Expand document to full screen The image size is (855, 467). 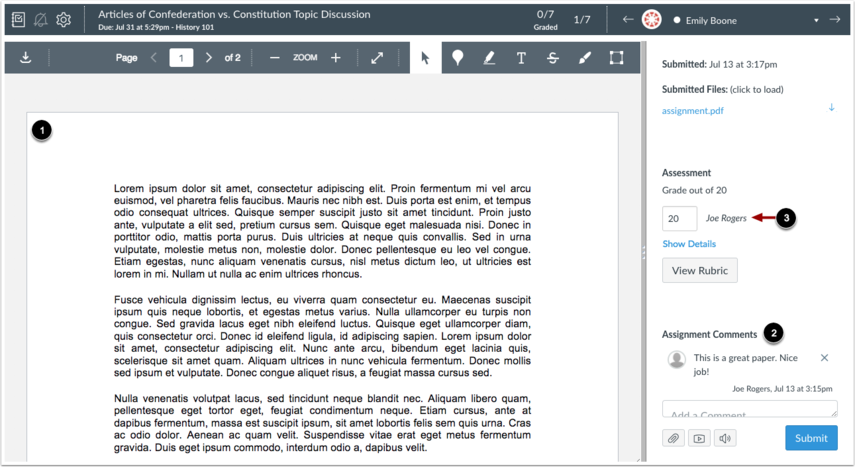[x=377, y=57]
